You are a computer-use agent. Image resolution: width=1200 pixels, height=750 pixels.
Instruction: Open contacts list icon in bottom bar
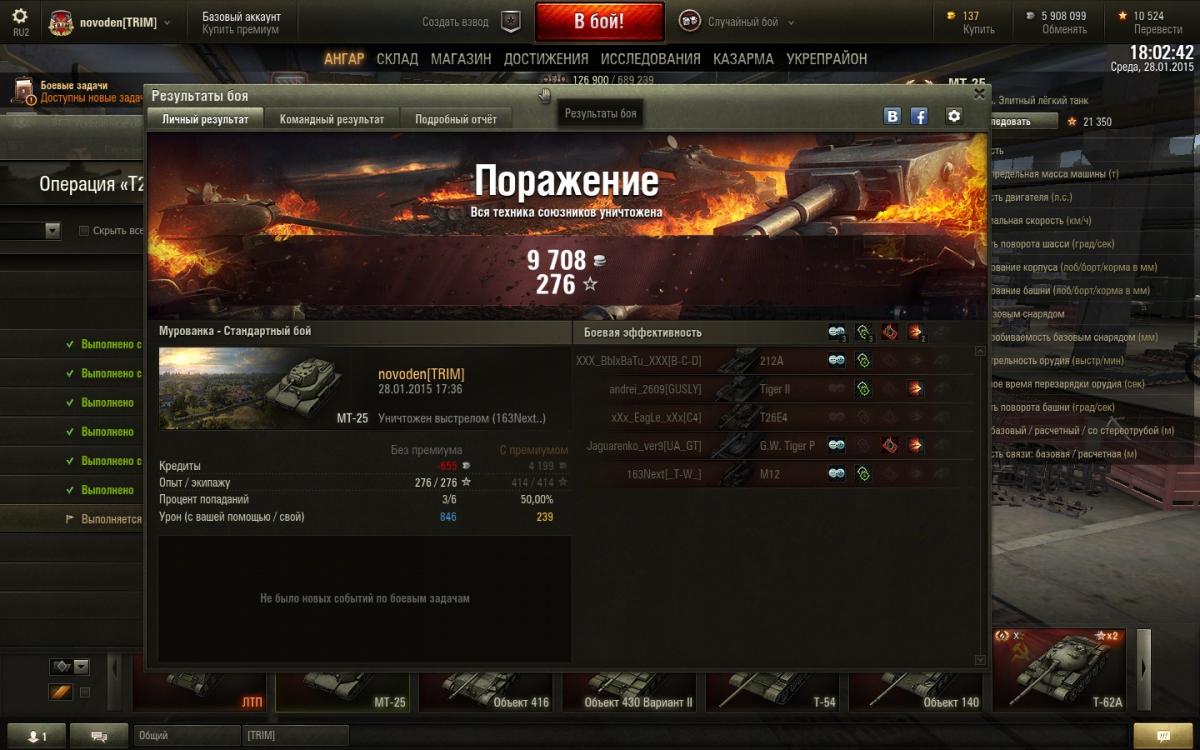click(x=36, y=736)
